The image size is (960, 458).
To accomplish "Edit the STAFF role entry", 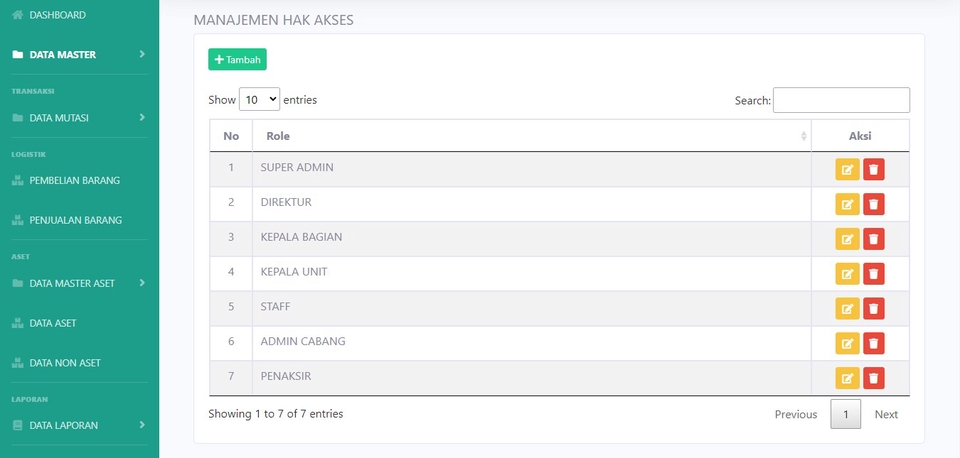I will [x=847, y=309].
